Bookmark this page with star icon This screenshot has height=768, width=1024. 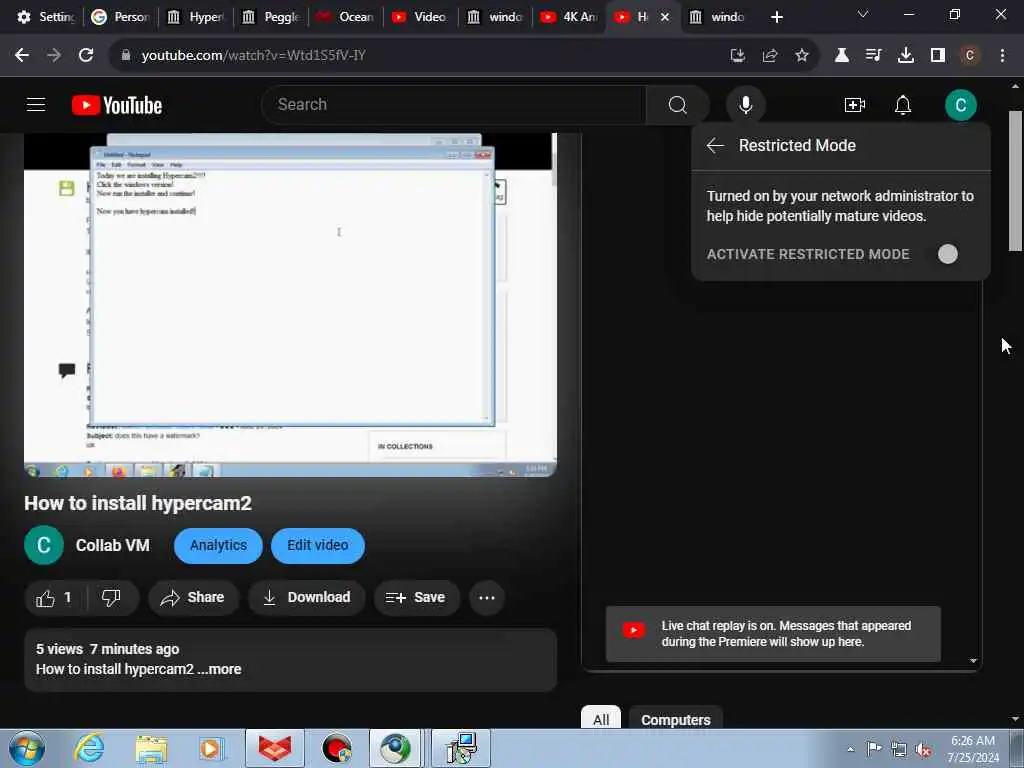[802, 56]
